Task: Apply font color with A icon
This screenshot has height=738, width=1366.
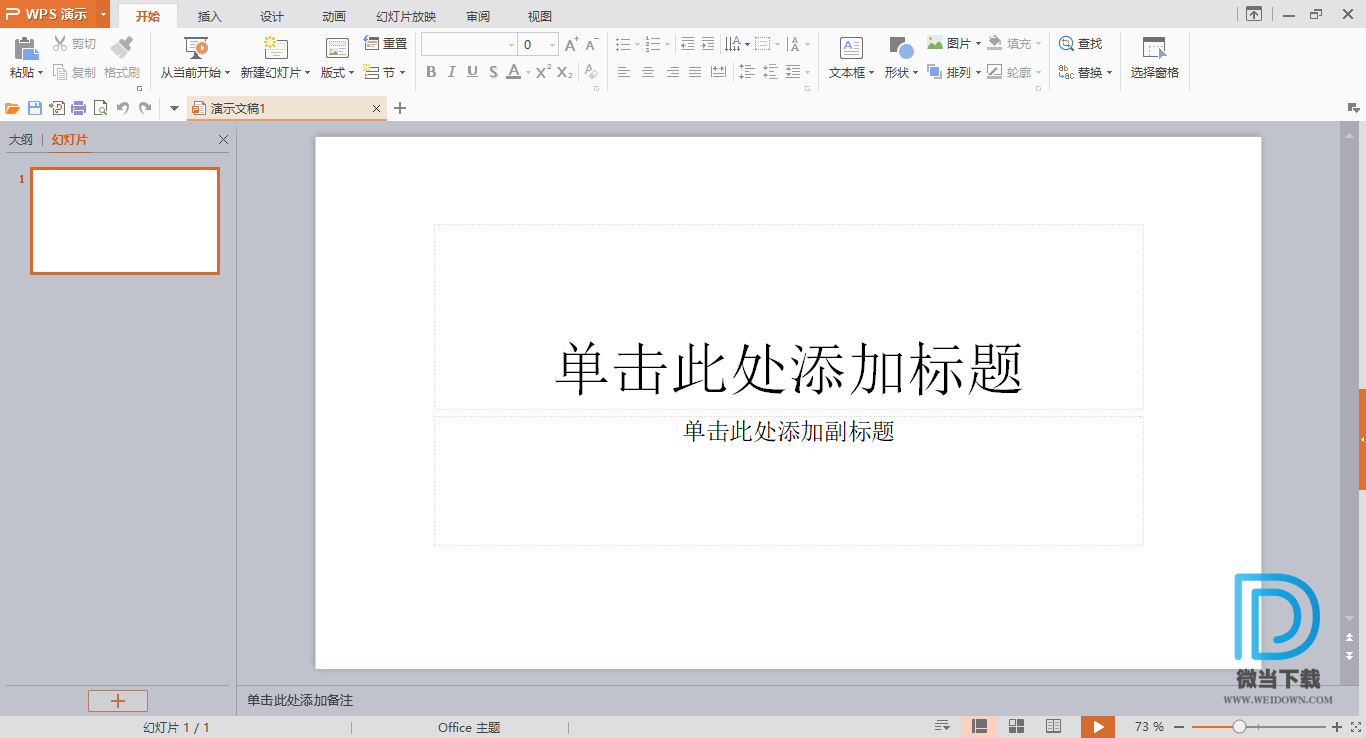Action: 513,72
